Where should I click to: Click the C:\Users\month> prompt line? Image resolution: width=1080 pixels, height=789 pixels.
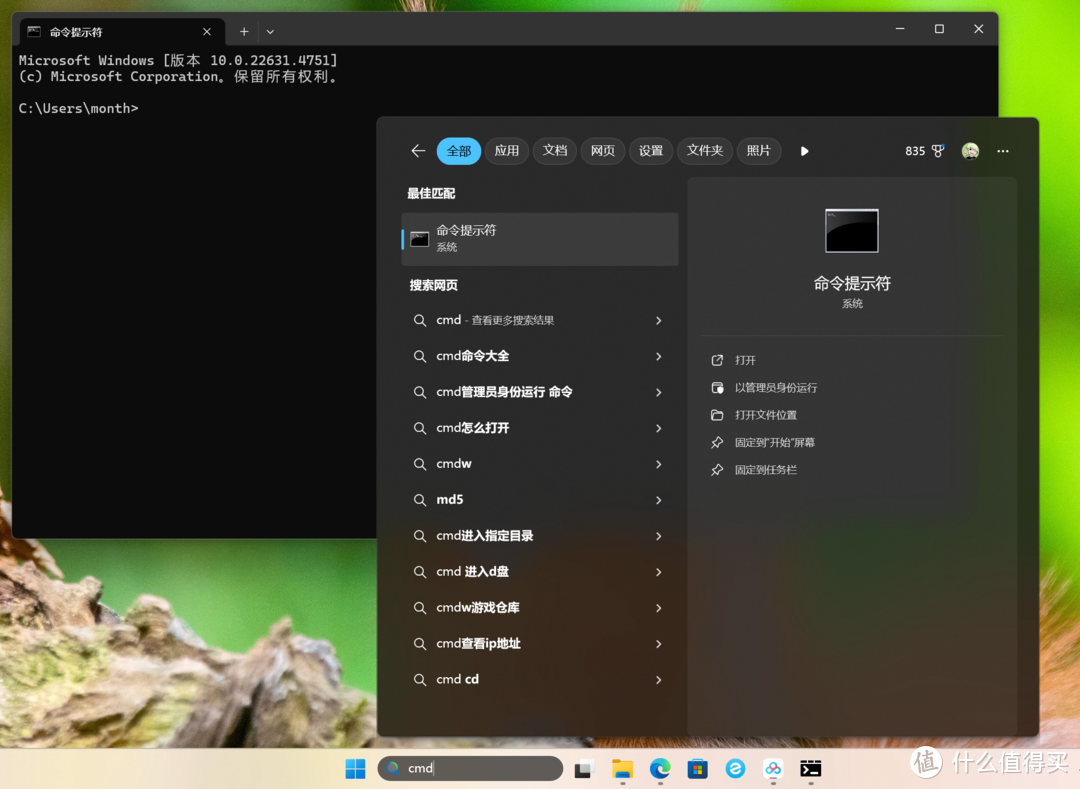pos(79,108)
